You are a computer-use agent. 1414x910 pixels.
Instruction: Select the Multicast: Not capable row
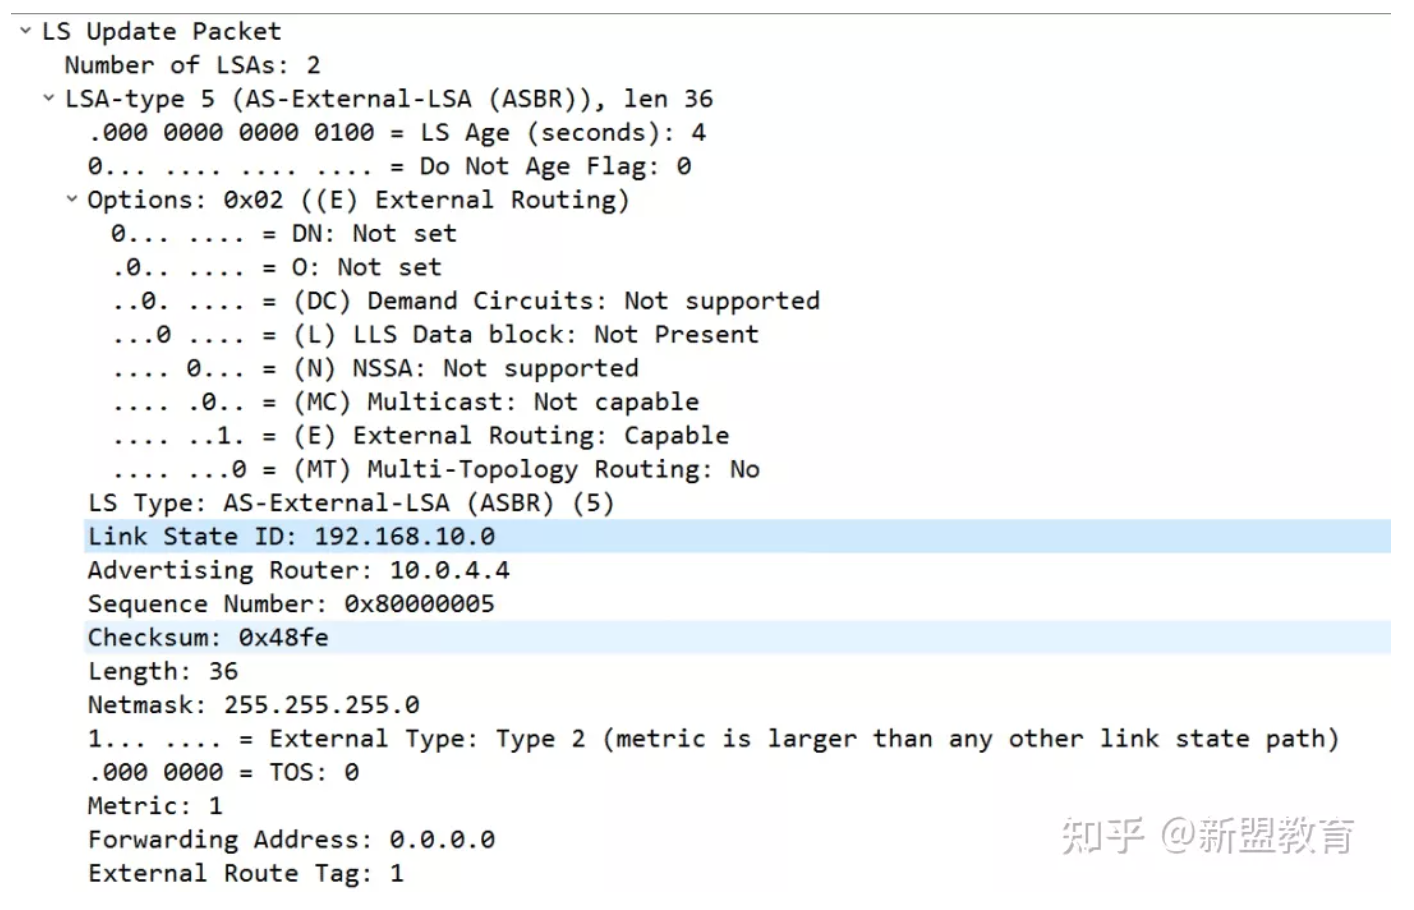coord(405,402)
